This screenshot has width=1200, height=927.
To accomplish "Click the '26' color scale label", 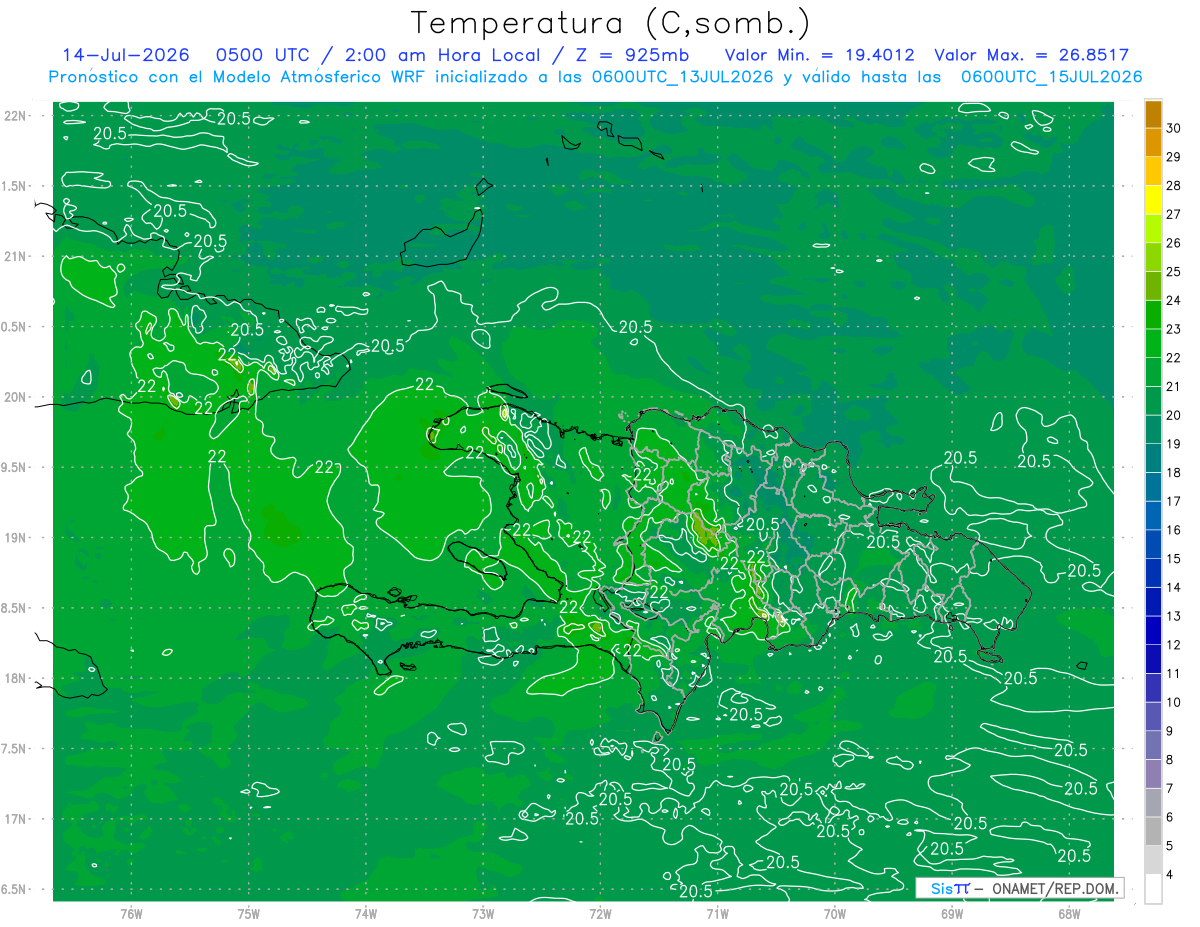I will coord(1174,243).
